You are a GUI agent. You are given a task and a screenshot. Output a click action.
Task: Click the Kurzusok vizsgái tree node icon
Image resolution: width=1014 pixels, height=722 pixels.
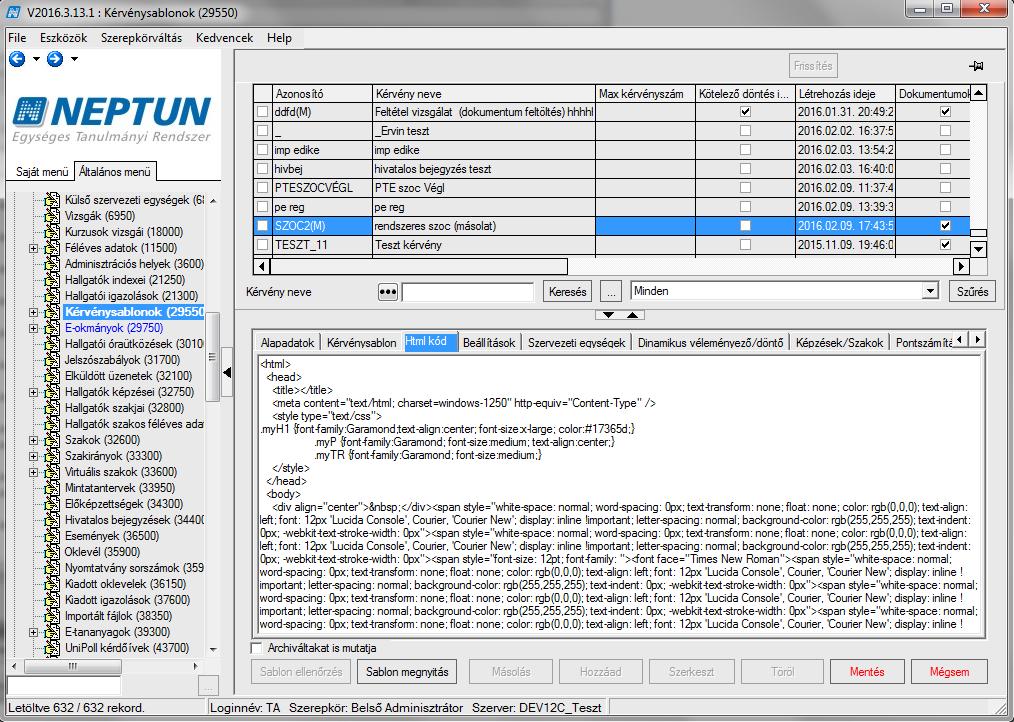click(x=52, y=232)
